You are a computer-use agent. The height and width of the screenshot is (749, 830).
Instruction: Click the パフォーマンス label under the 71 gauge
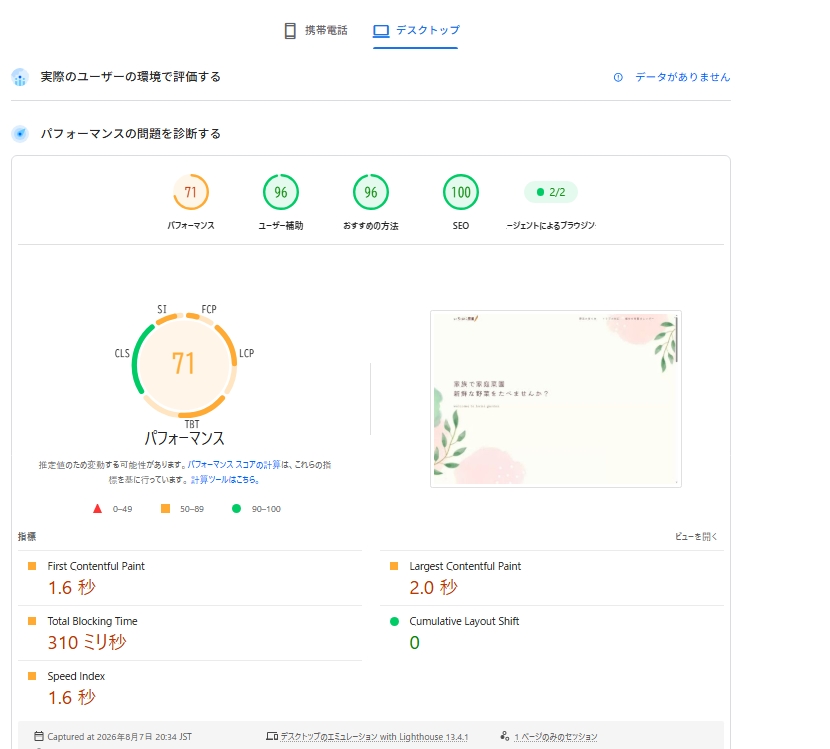(191, 225)
